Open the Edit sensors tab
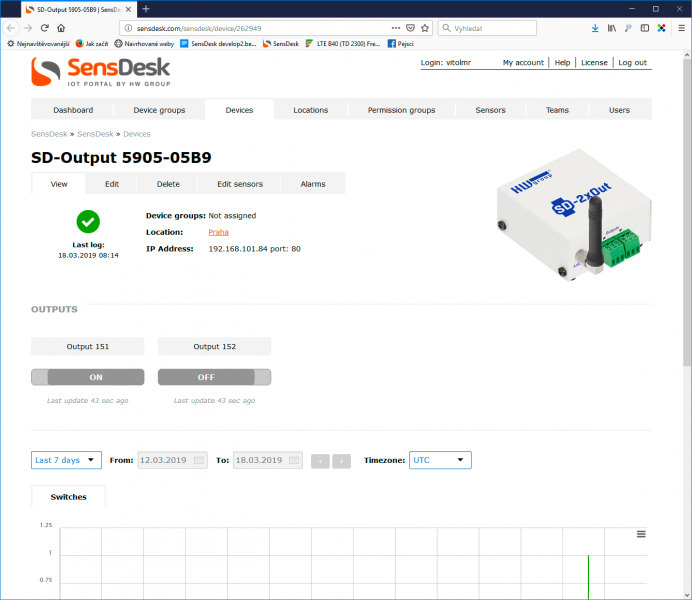This screenshot has height=600, width=692. click(x=240, y=184)
